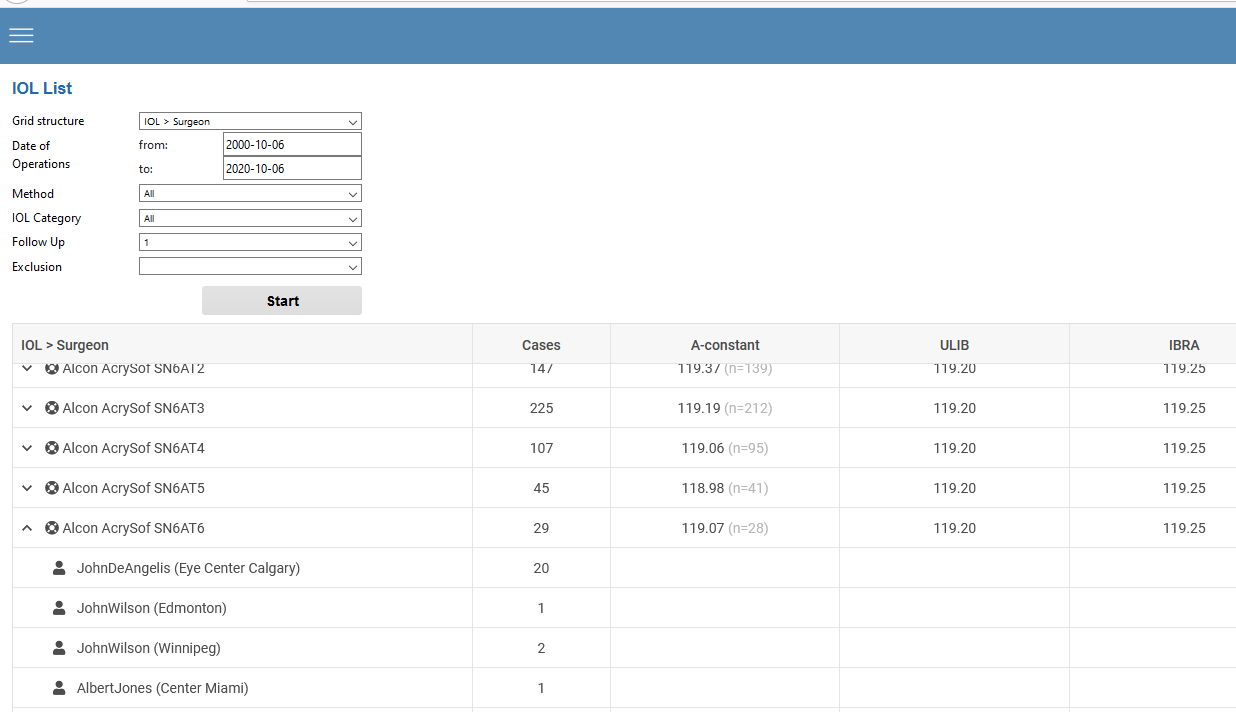Click cases value 225 for SN6AT3
Image resolution: width=1236 pixels, height=712 pixels.
pyautogui.click(x=541, y=408)
